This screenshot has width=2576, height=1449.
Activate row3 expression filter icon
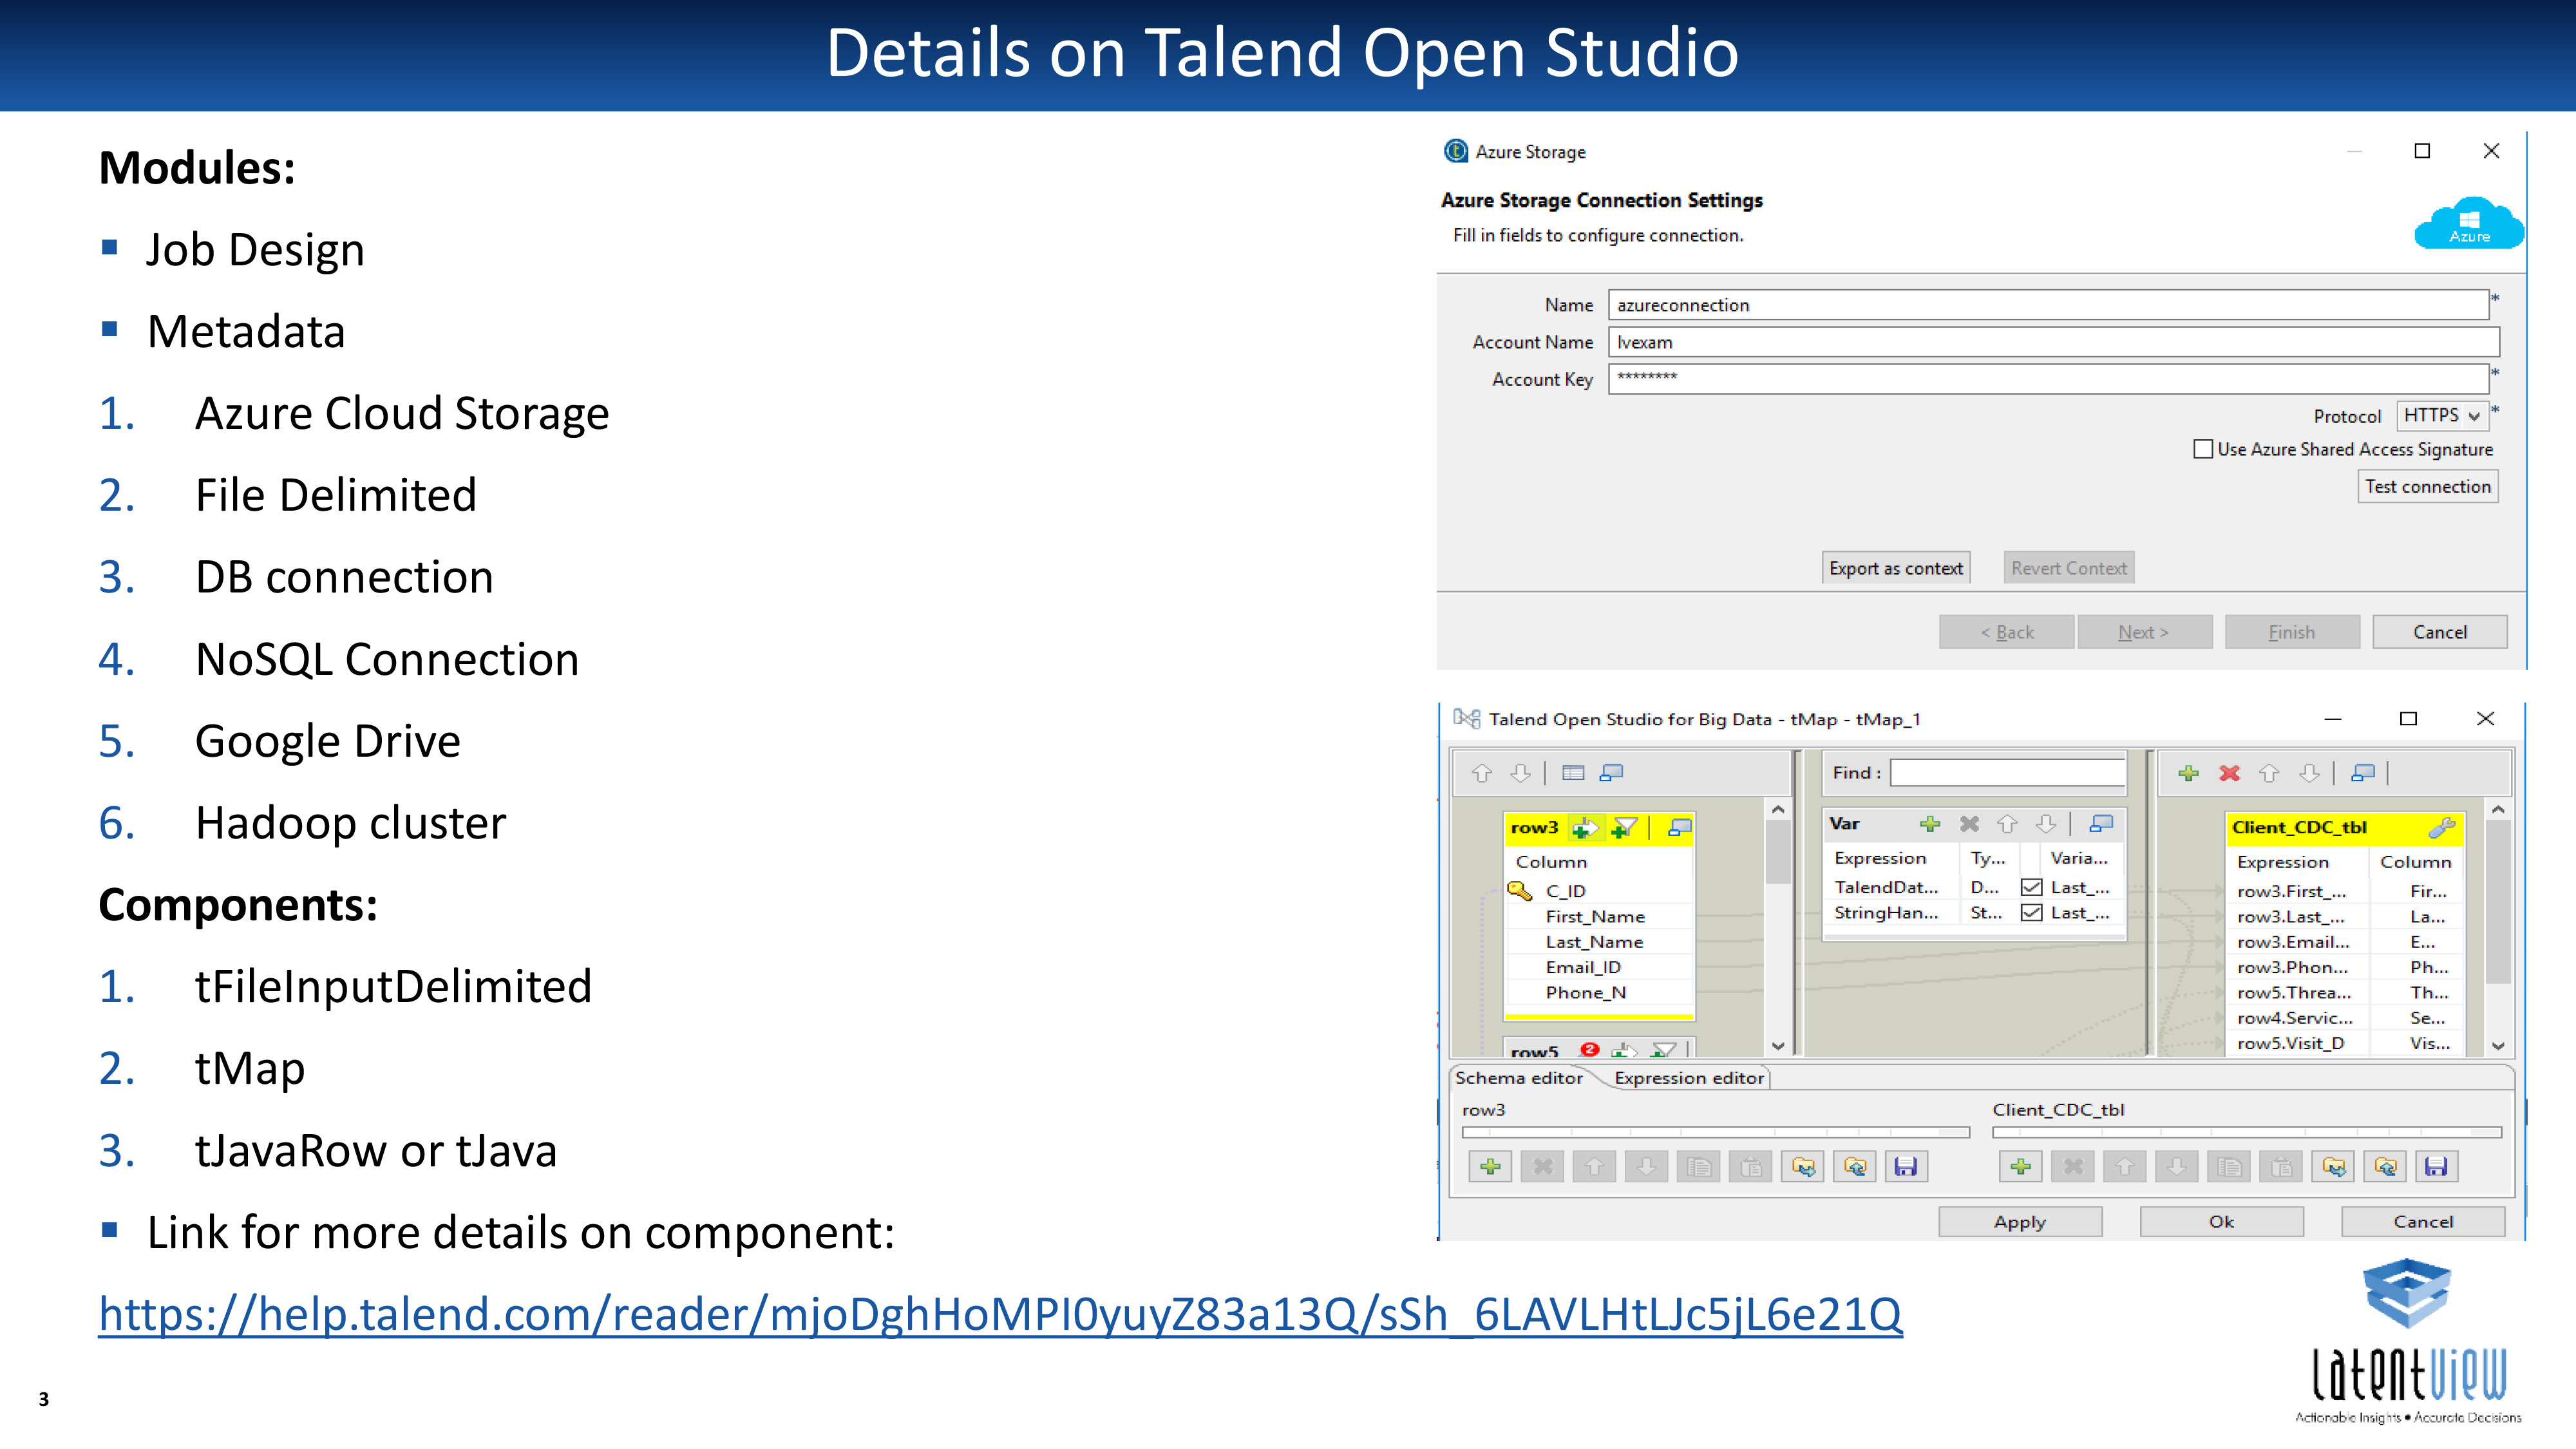click(x=1625, y=828)
